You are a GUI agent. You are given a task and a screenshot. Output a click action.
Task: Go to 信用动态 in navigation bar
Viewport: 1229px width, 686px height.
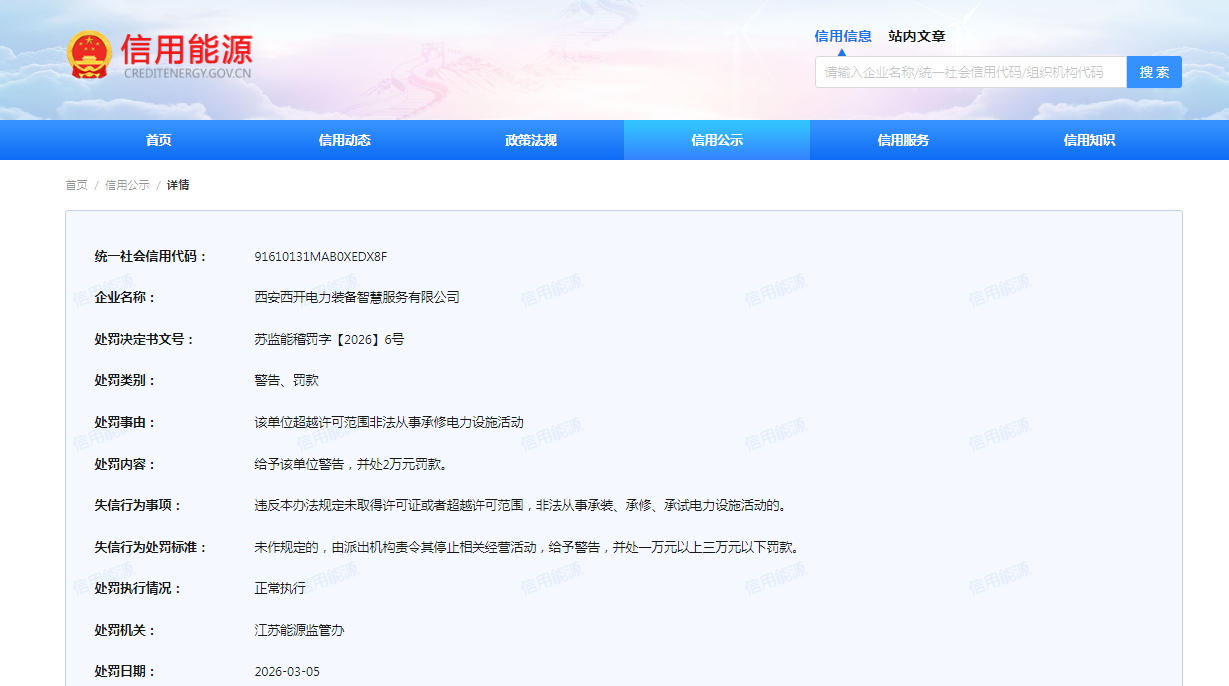344,140
